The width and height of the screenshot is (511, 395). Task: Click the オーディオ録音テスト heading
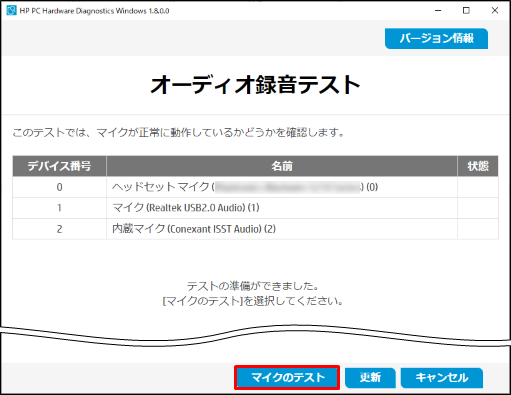tap(255, 85)
